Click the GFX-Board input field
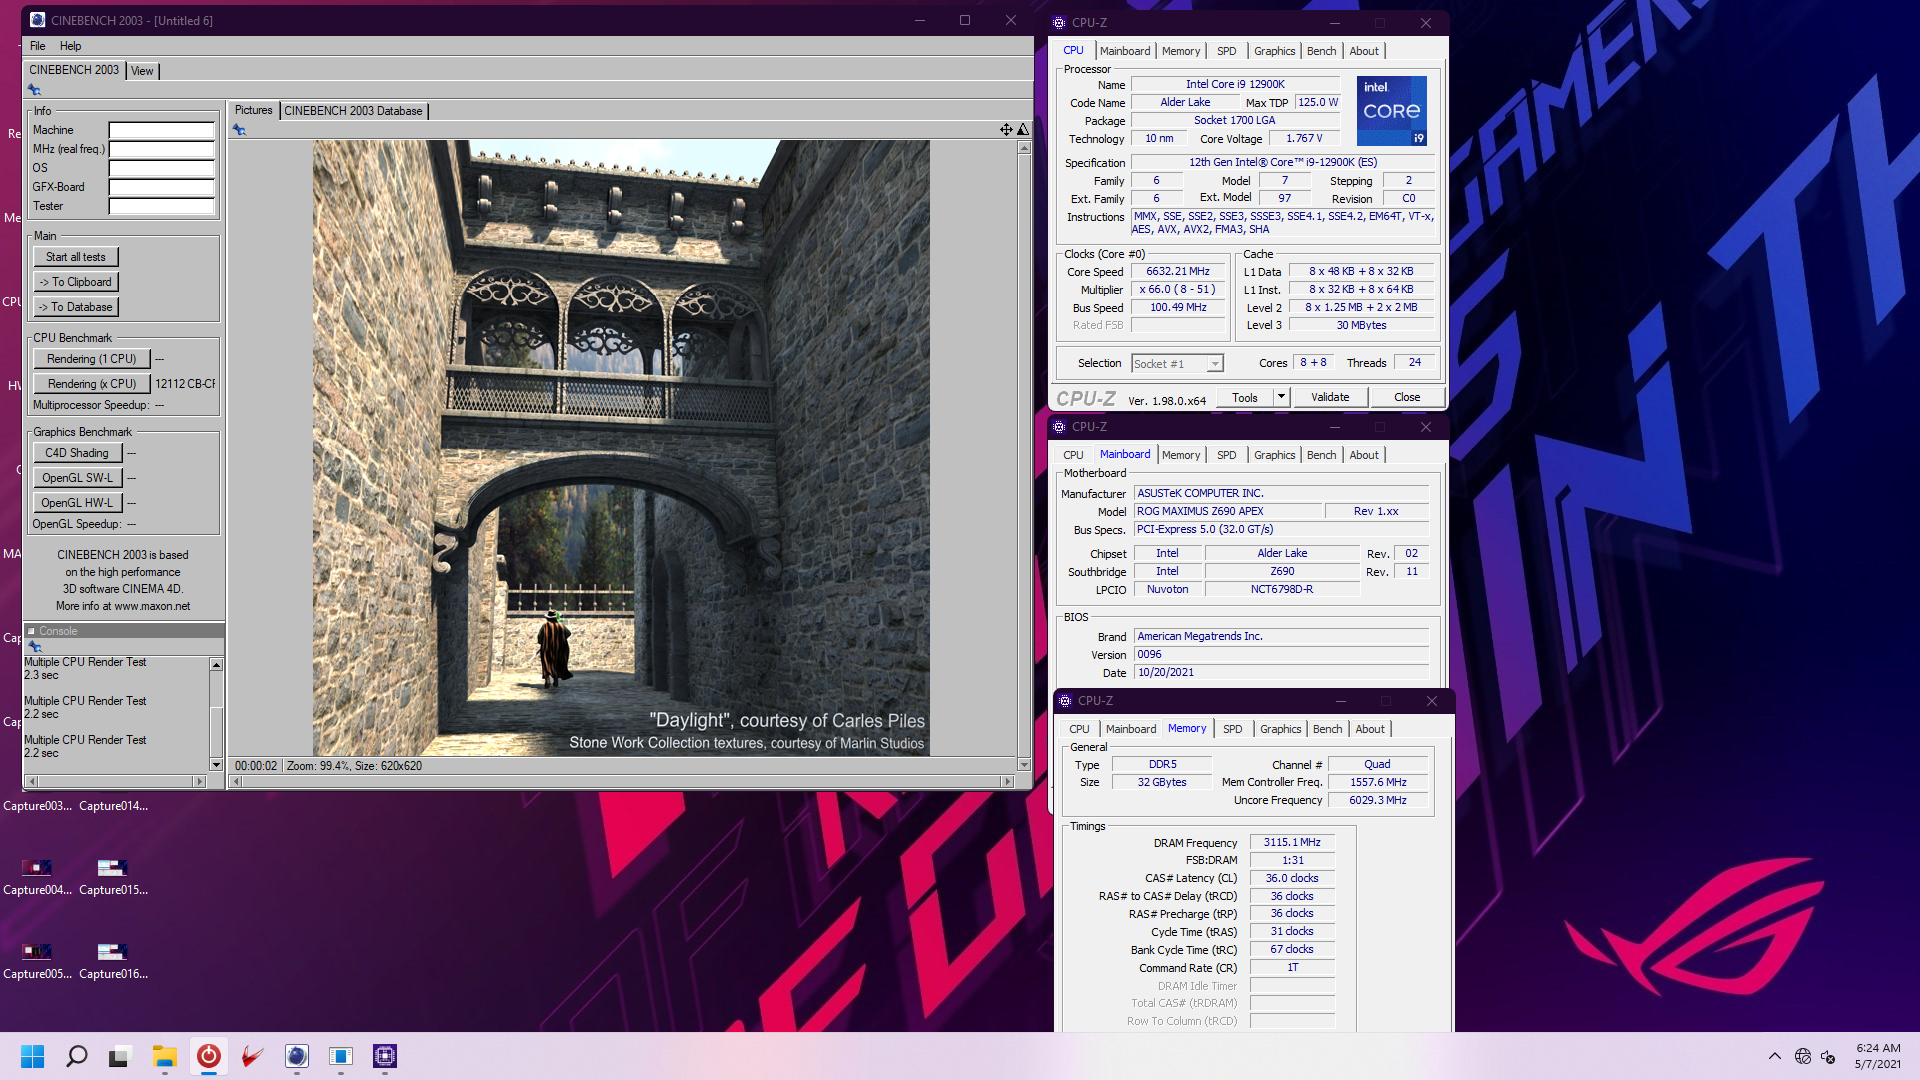 pos(161,187)
